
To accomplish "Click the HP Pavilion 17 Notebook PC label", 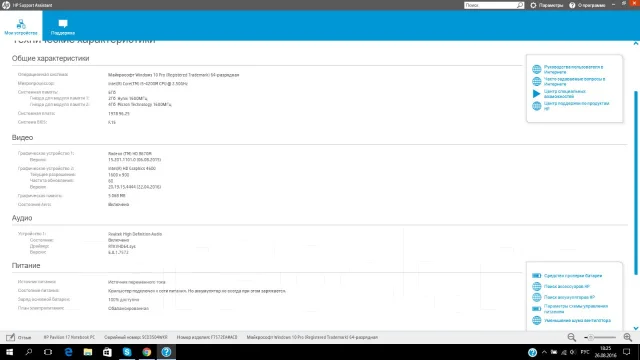I will click(x=69, y=337).
